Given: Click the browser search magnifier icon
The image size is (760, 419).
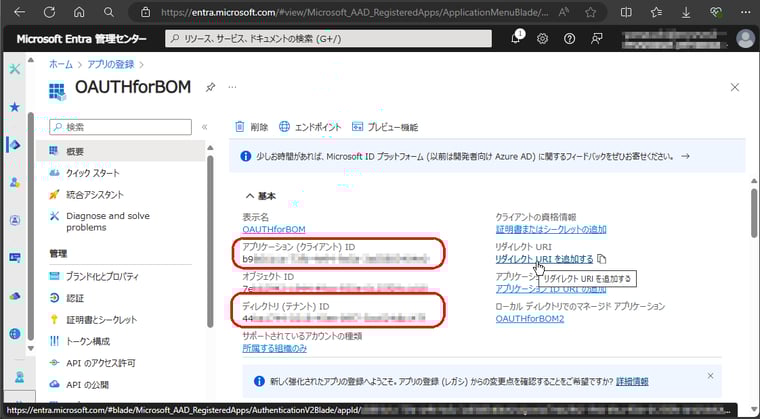Looking at the screenshot, I should coord(109,13).
